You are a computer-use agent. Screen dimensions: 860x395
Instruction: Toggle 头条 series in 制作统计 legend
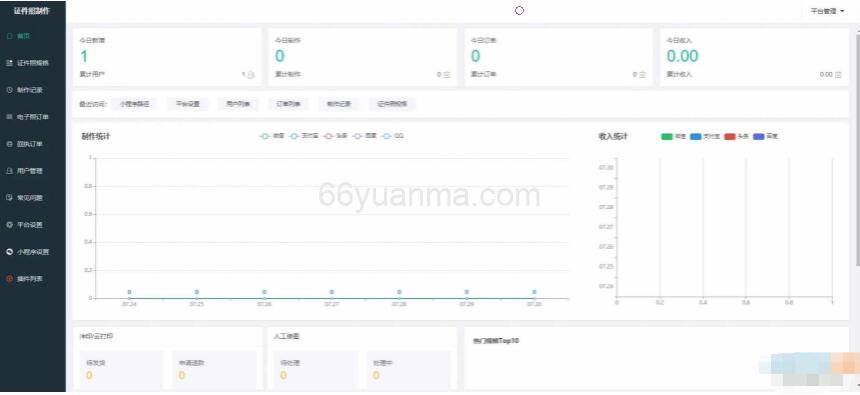[336, 136]
